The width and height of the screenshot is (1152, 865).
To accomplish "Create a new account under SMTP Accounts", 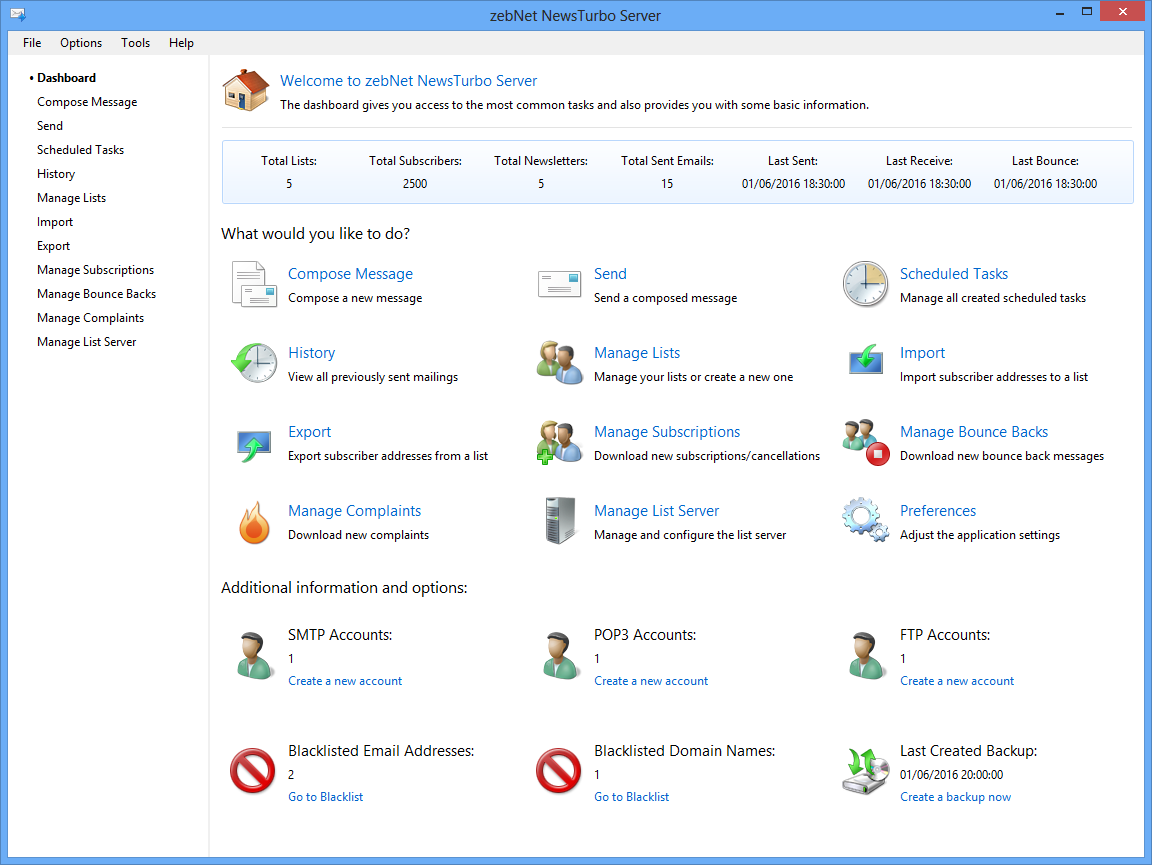I will (x=345, y=681).
